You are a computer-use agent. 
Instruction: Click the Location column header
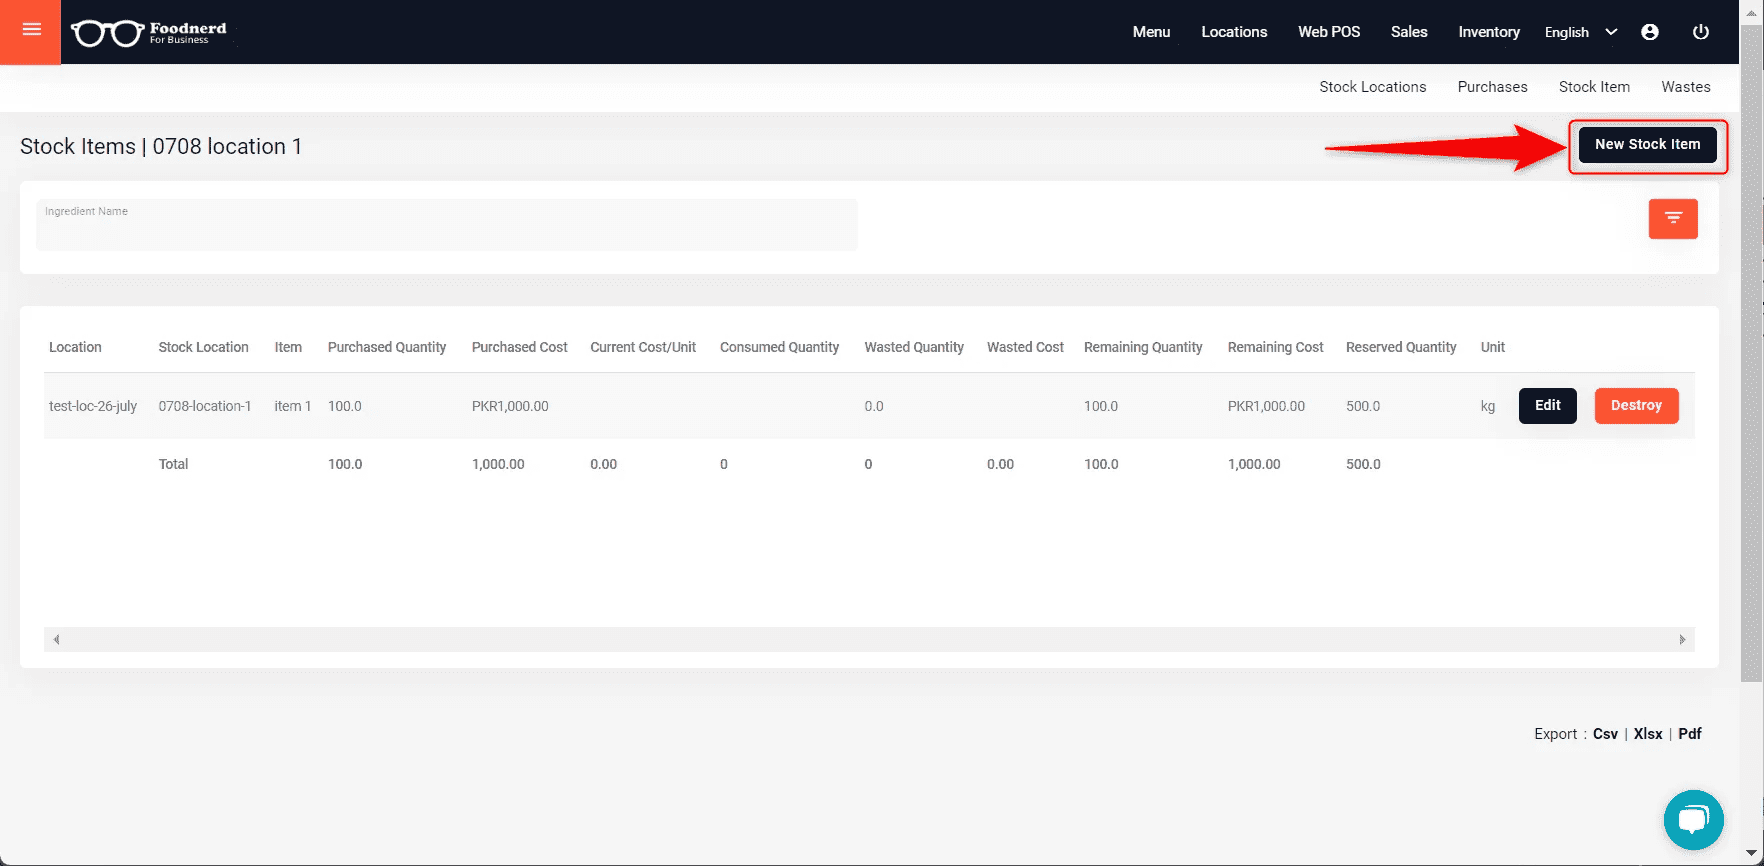[x=75, y=347]
